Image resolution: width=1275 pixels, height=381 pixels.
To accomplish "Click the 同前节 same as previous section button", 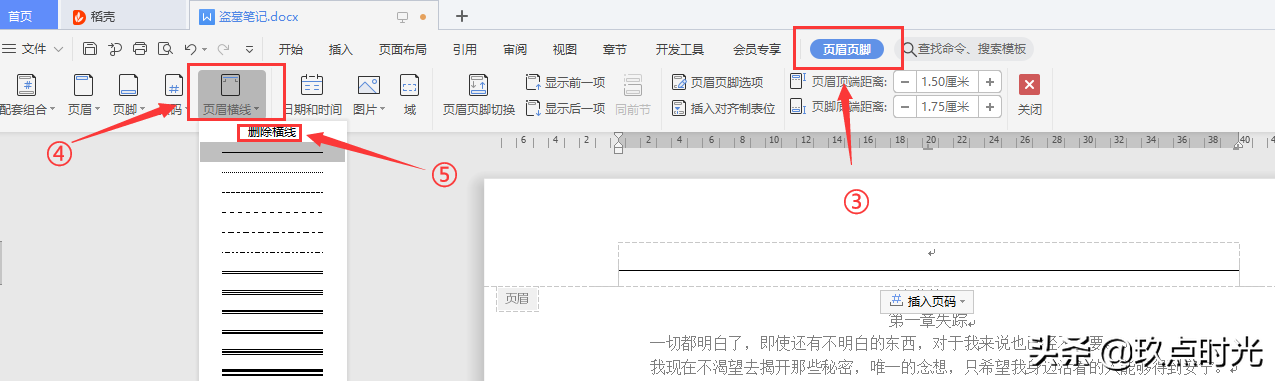I will [x=633, y=95].
